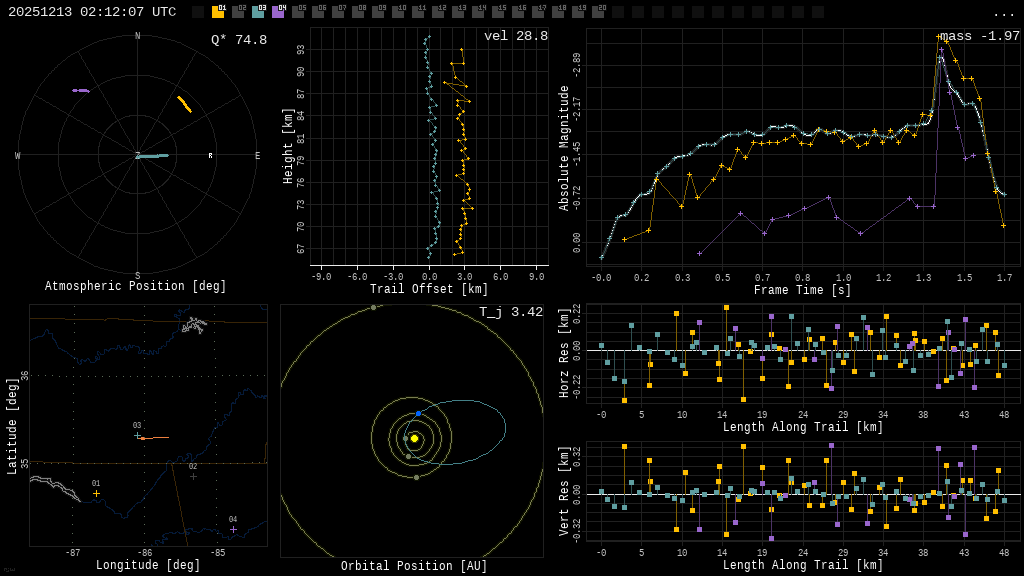Click station 01 cross marker on map
This screenshot has width=1024, height=576.
pyautogui.click(x=96, y=493)
